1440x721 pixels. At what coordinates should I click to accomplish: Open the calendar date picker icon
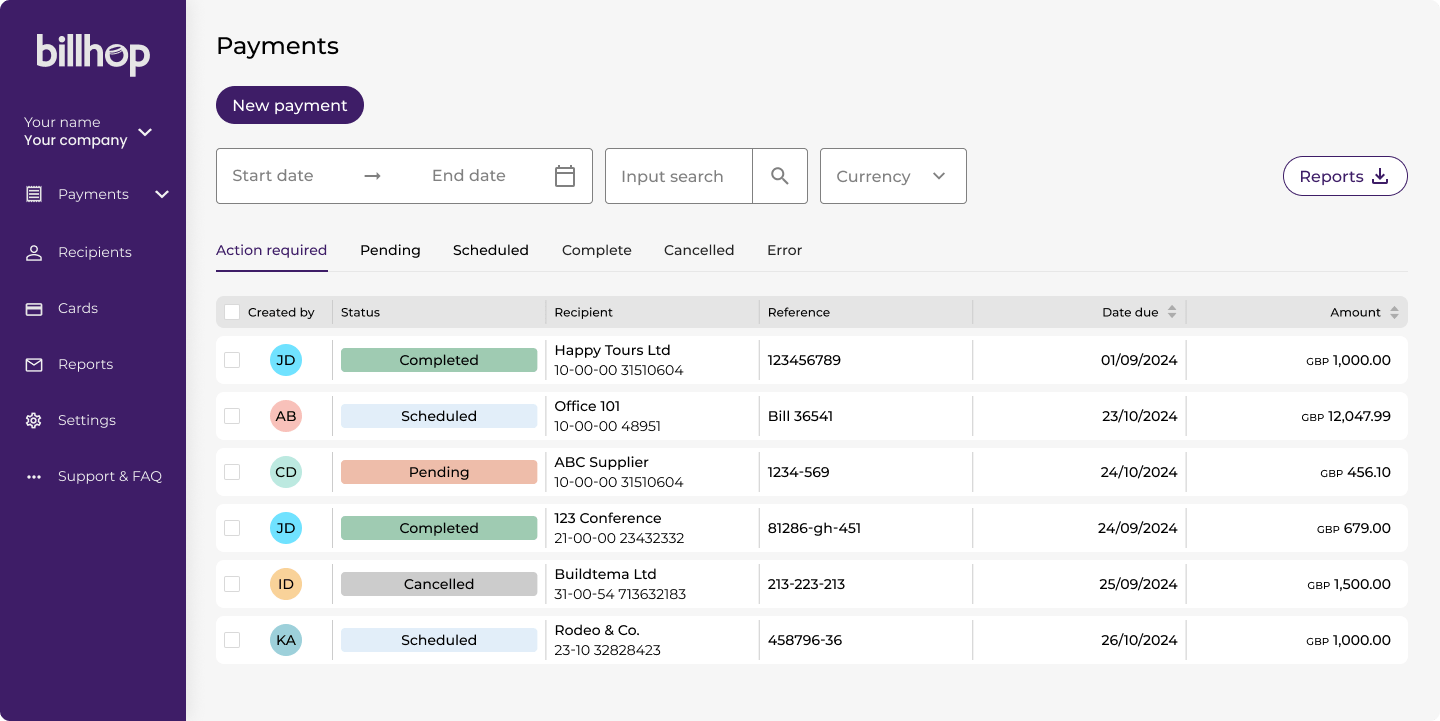[565, 176]
